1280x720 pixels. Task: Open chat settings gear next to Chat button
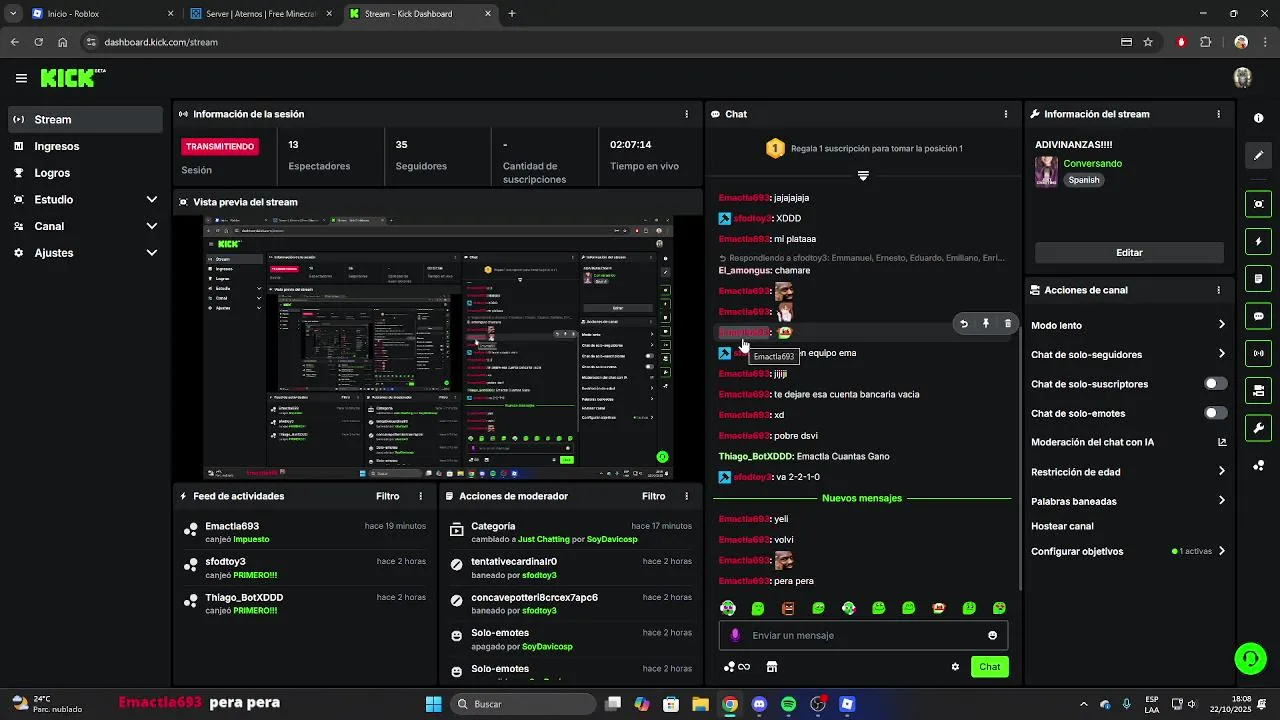(955, 667)
